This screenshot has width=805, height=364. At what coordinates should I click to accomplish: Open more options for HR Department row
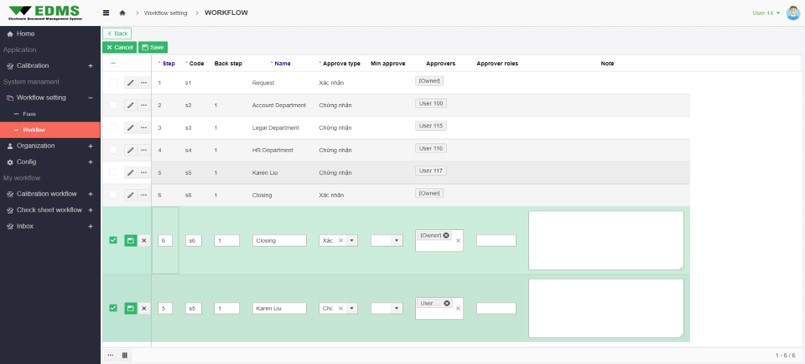144,150
